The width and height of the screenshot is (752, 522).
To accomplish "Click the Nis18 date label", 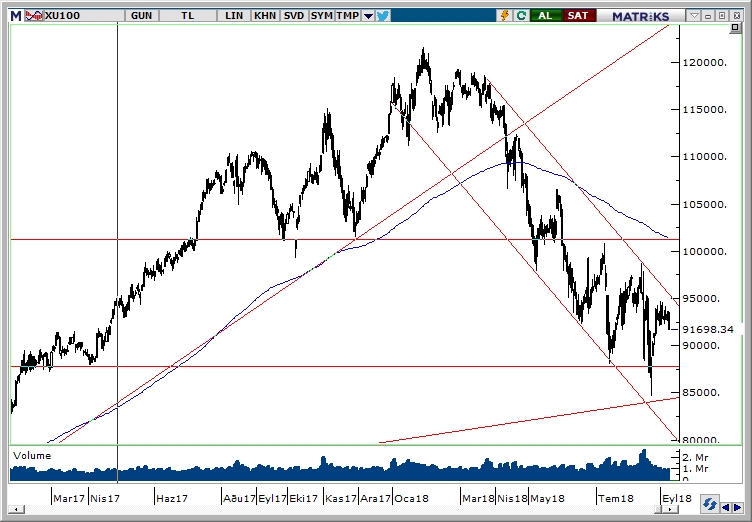I will click(512, 498).
